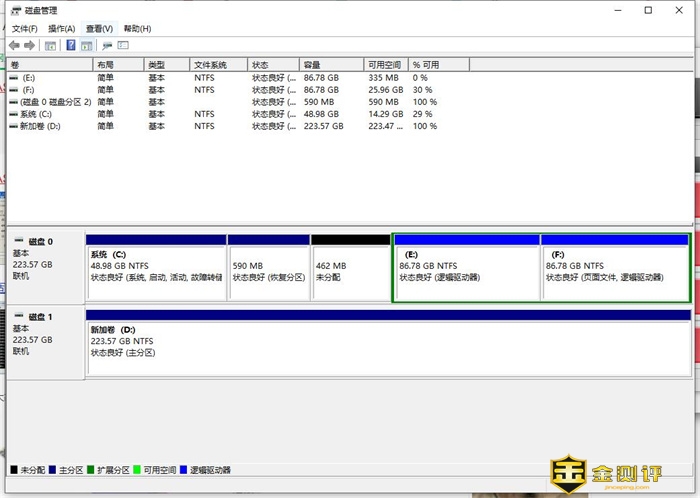Sort by the 可用空间 column header
This screenshot has width=700, height=498.
[385, 64]
